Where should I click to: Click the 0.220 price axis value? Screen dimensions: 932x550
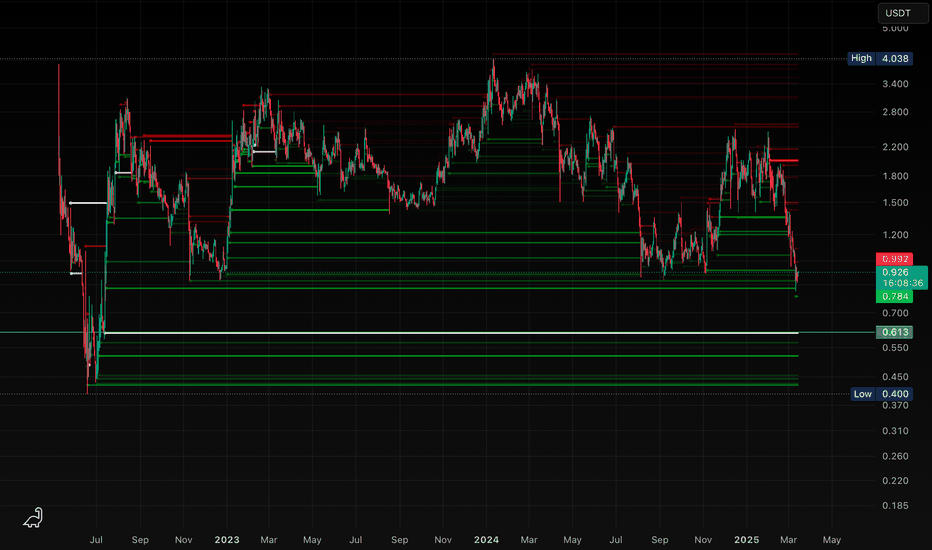point(895,480)
